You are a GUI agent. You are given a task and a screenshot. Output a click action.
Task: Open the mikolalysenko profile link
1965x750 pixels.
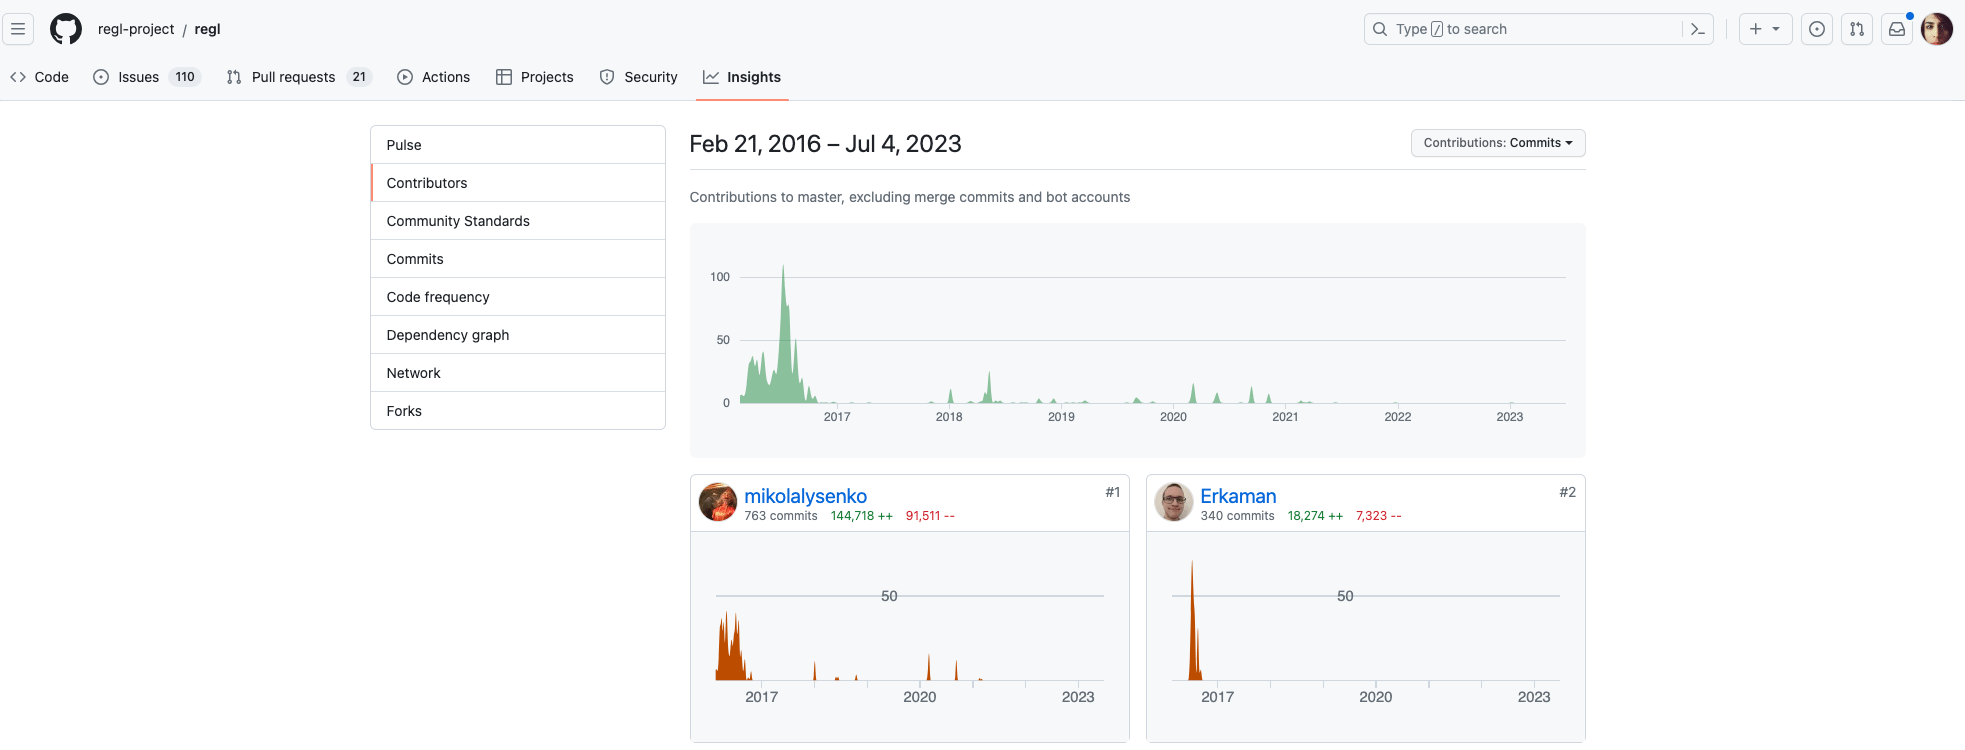click(x=805, y=496)
